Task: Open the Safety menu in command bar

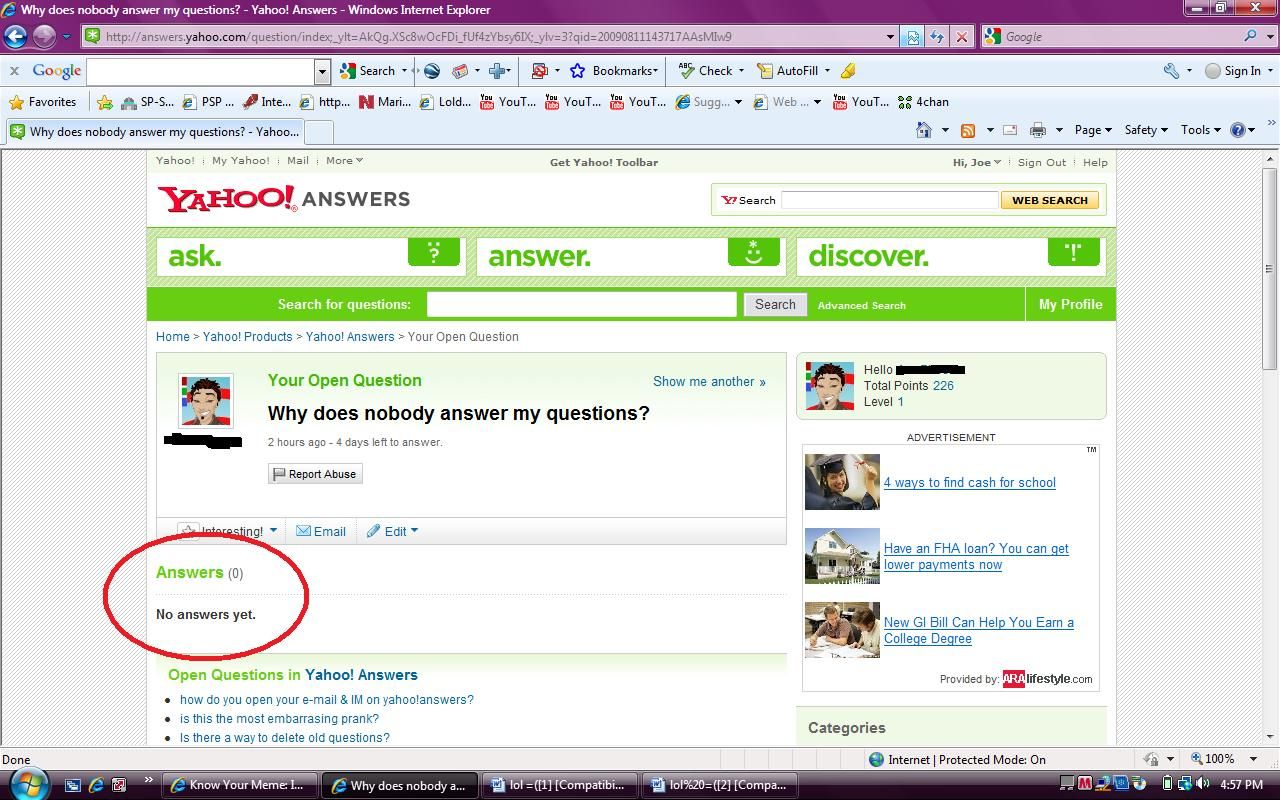Action: tap(1146, 130)
